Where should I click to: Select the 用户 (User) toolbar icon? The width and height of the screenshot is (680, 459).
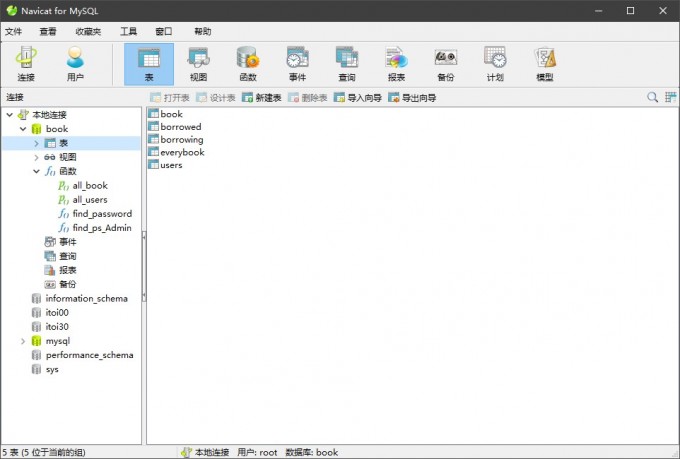click(x=75, y=64)
